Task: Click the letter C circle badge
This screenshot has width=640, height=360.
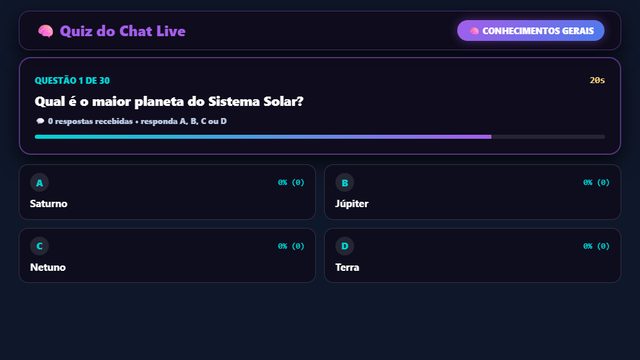Action: pos(40,246)
